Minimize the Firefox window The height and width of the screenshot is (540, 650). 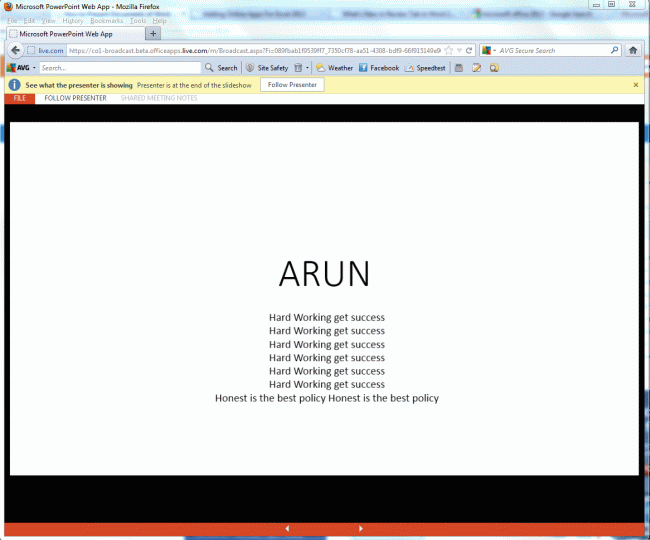tap(596, 5)
